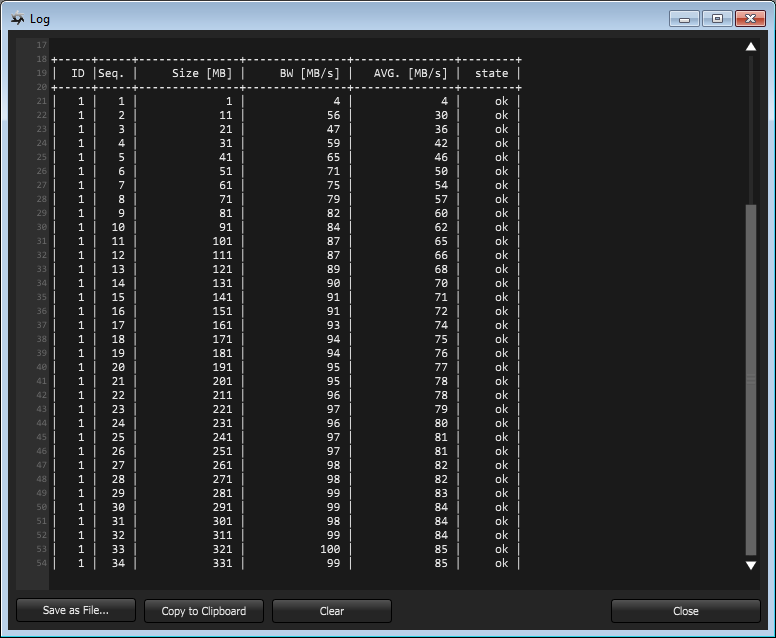Close the window with the red X
This screenshot has width=776, height=638.
coord(750,19)
